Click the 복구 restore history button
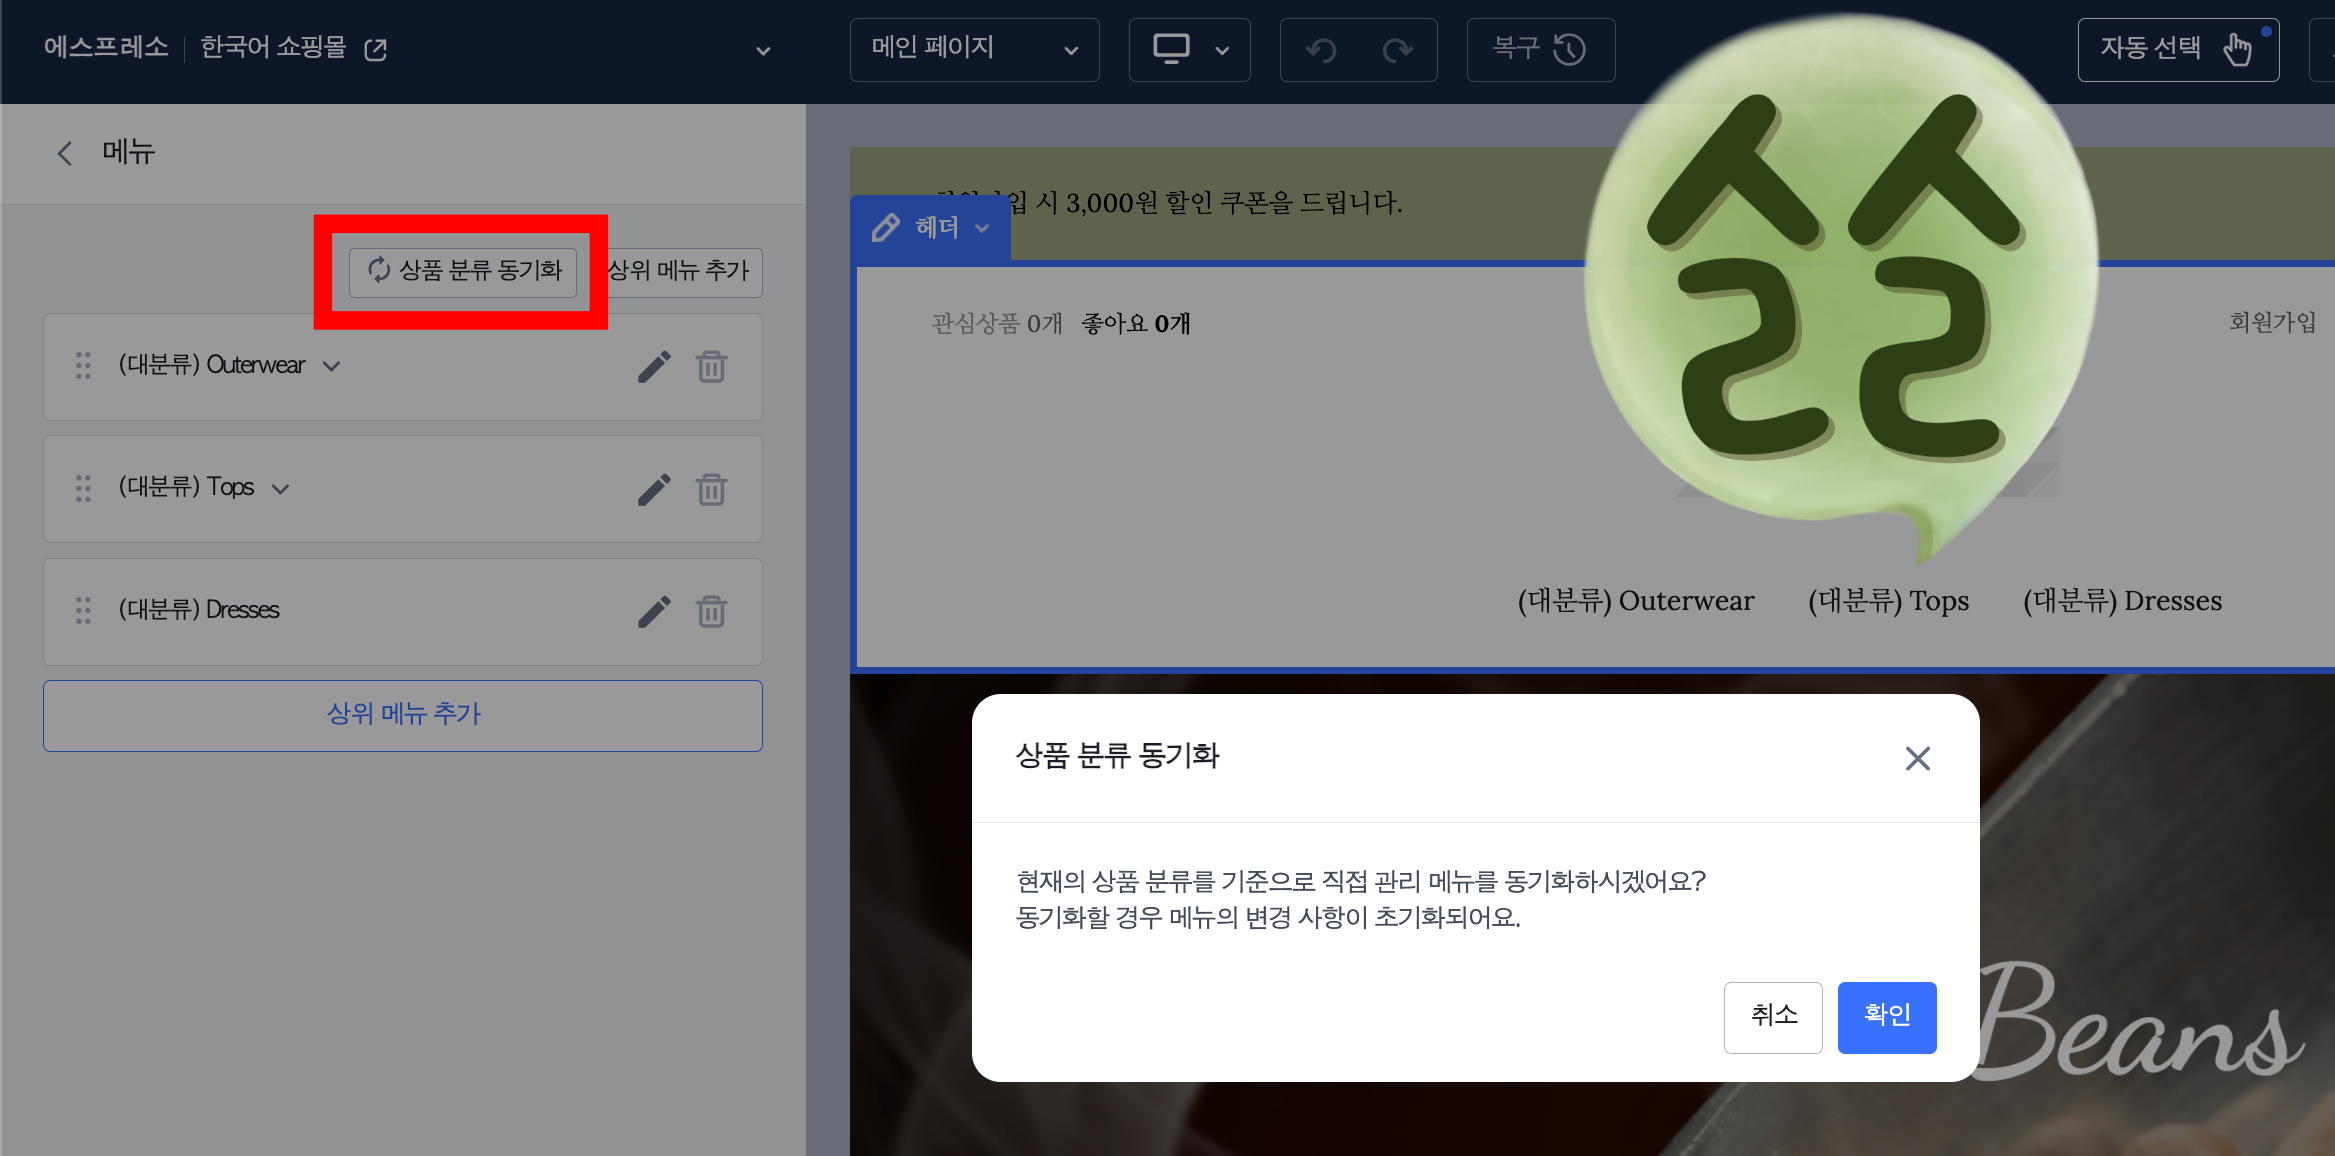The image size is (2335, 1156). pyautogui.click(x=1540, y=49)
